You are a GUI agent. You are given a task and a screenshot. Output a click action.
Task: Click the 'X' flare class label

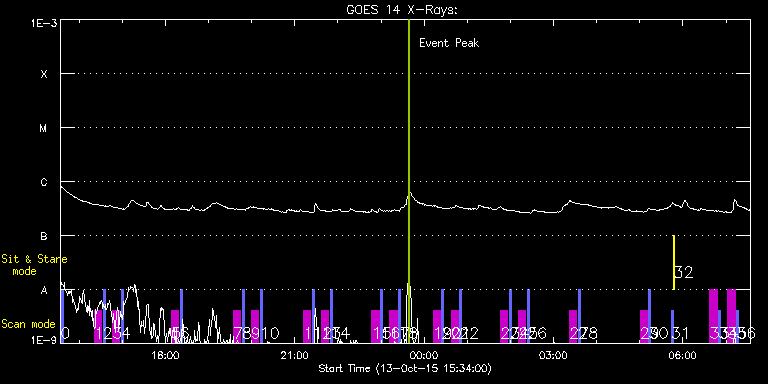pos(44,74)
